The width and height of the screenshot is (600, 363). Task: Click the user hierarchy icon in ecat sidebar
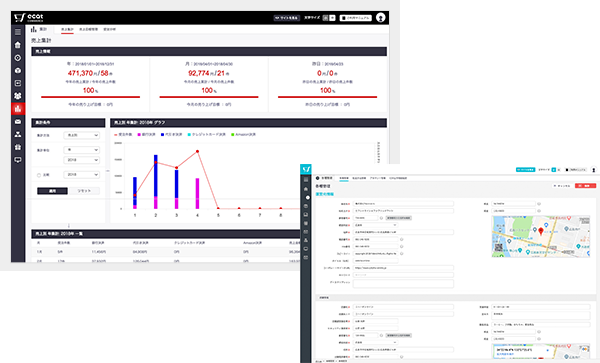18,134
